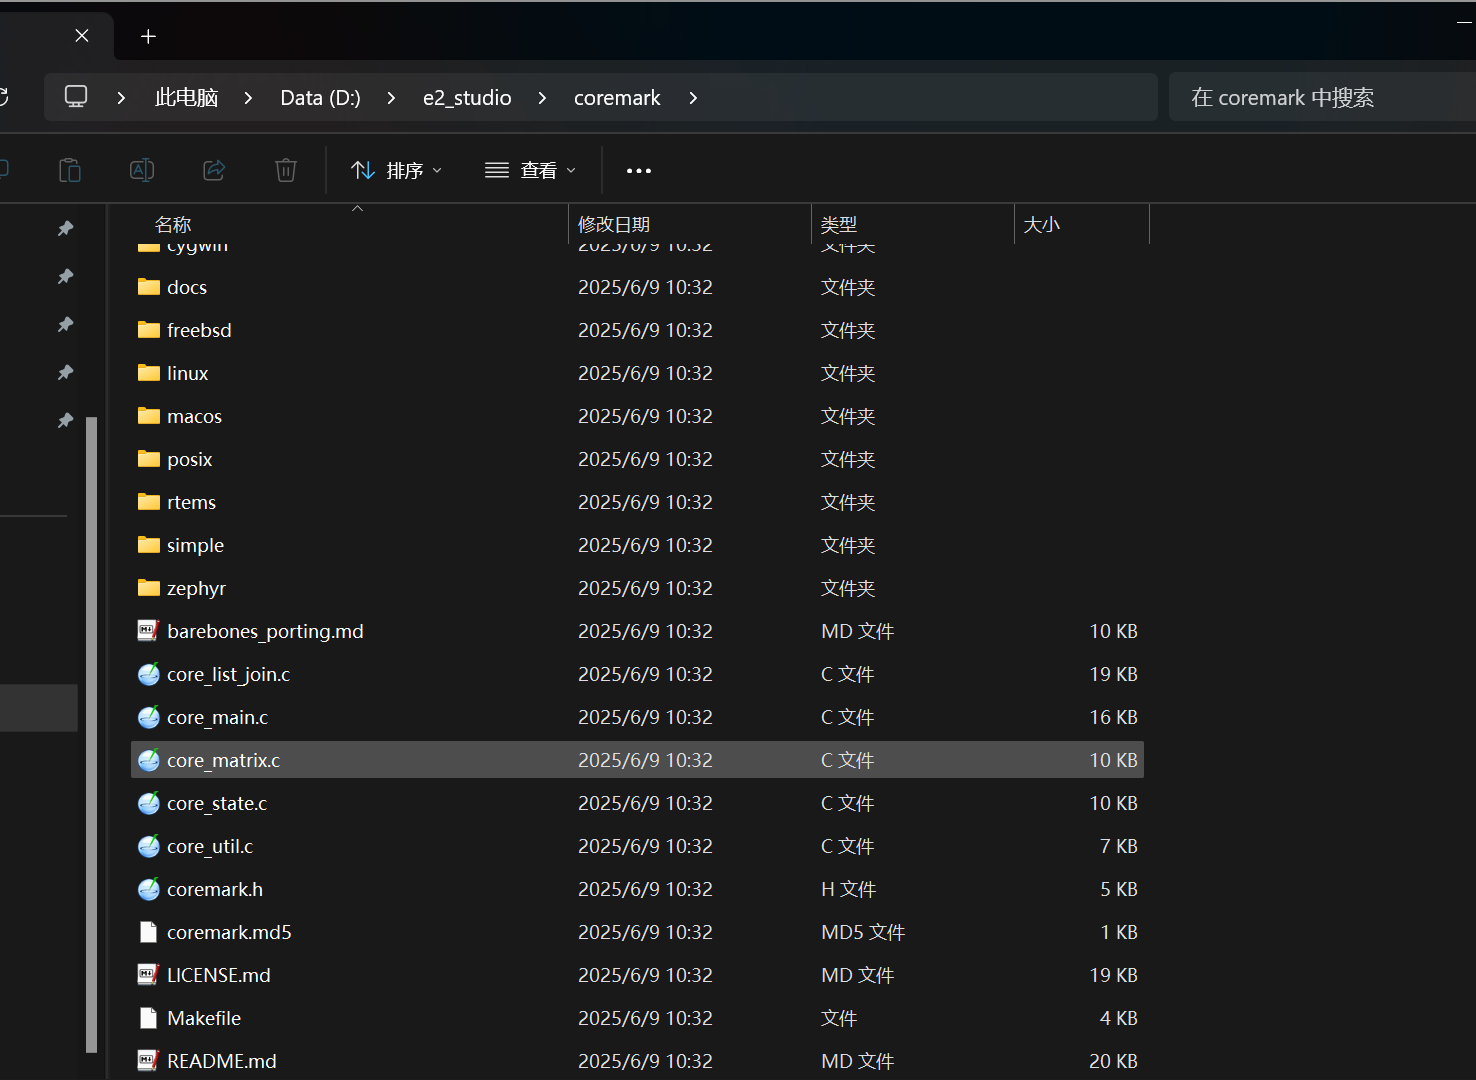Close the current tab
1476x1080 pixels.
(x=82, y=36)
